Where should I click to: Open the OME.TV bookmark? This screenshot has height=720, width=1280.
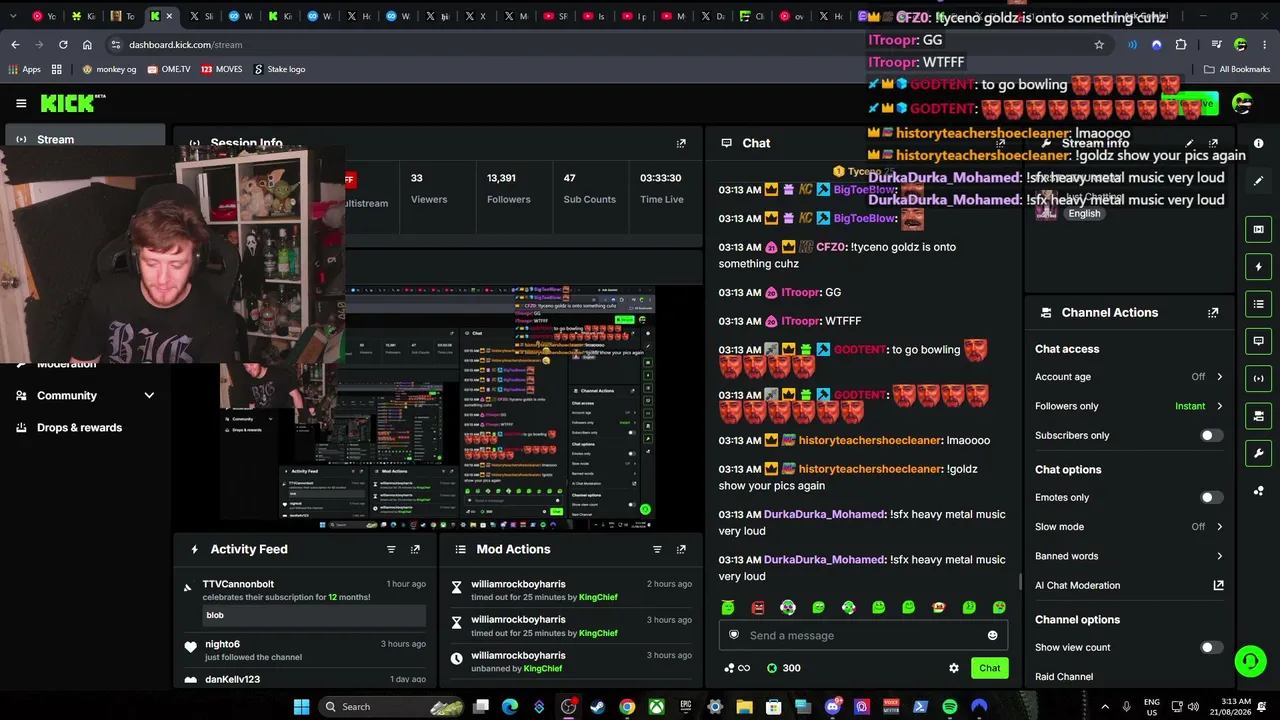[x=168, y=69]
